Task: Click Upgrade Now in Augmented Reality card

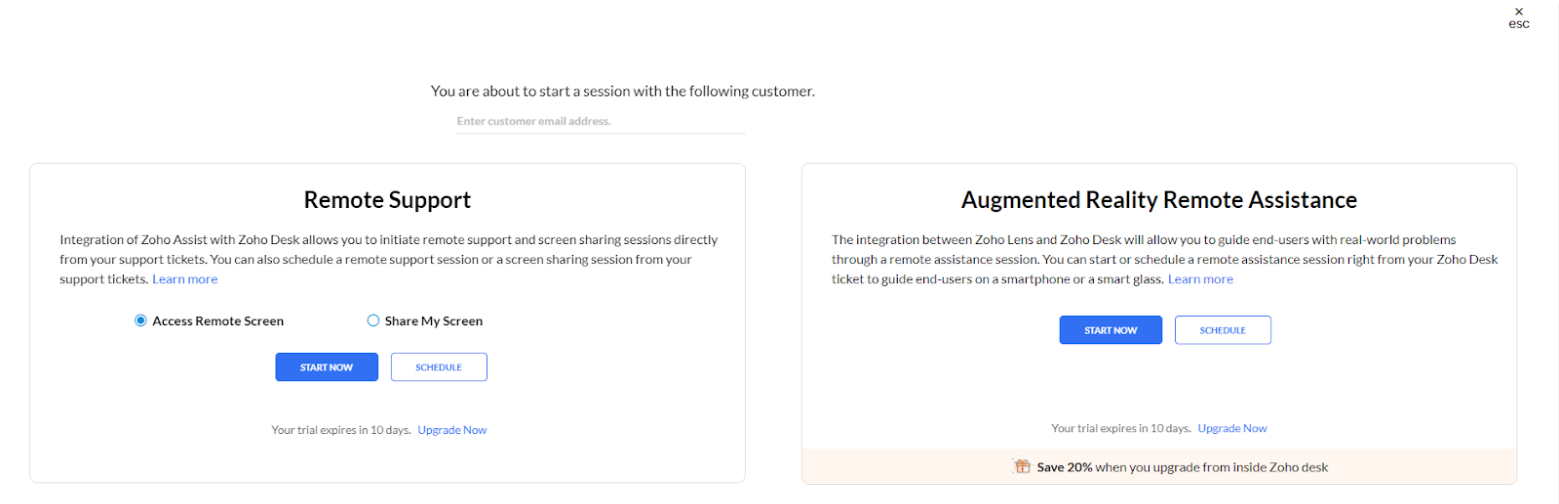Action: click(x=1232, y=428)
